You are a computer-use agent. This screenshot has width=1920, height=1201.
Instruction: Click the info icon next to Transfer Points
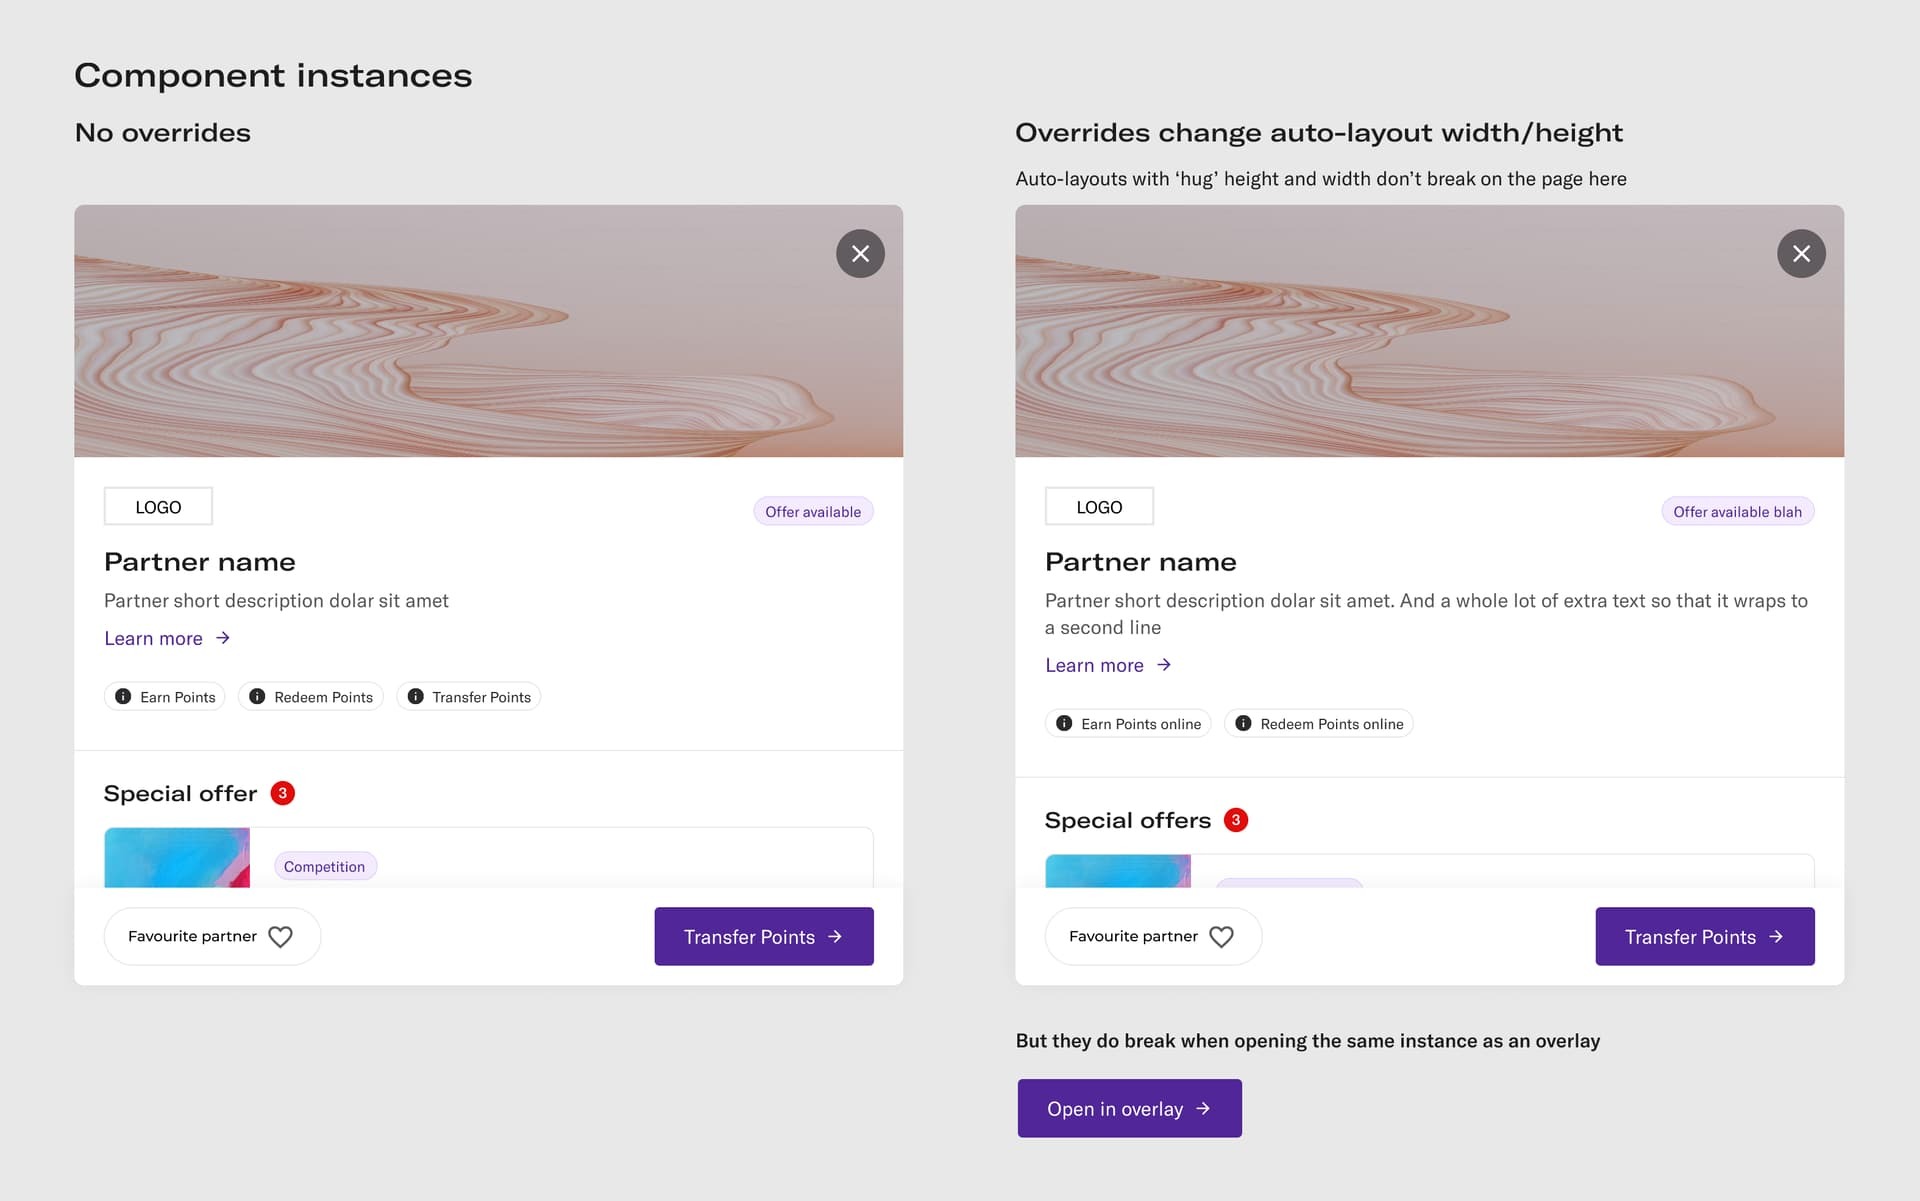414,696
